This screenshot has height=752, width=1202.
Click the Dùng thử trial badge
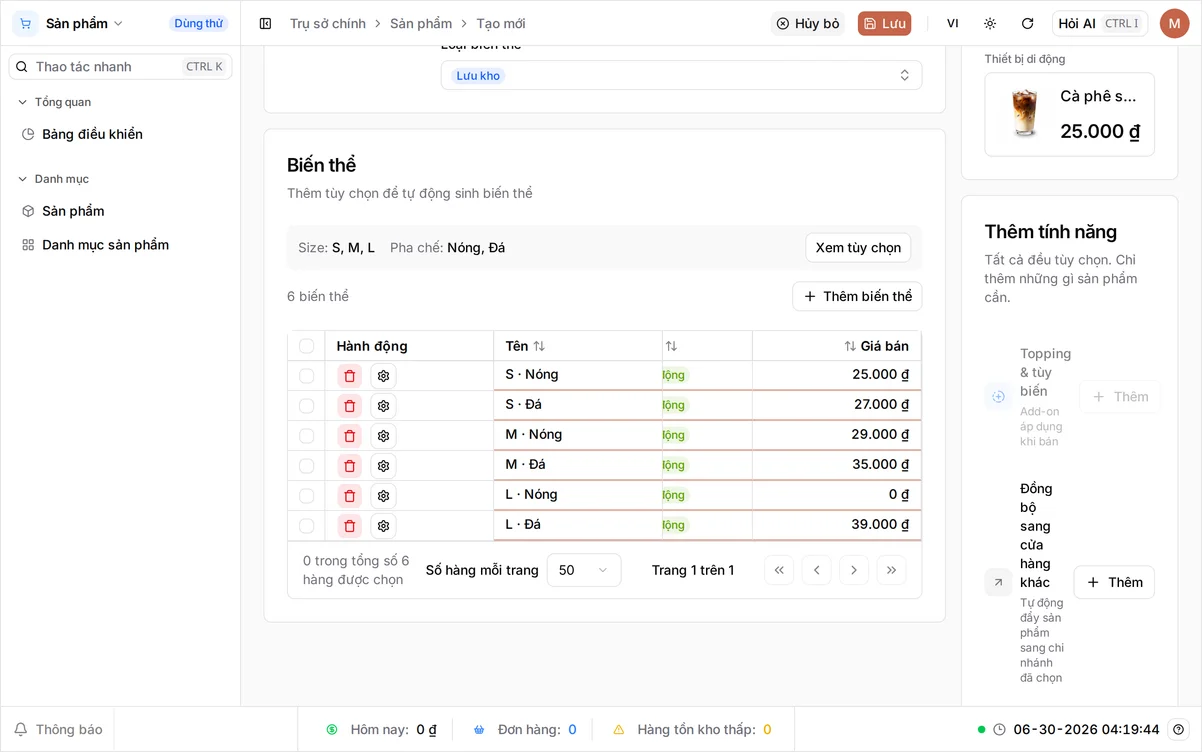pos(199,23)
